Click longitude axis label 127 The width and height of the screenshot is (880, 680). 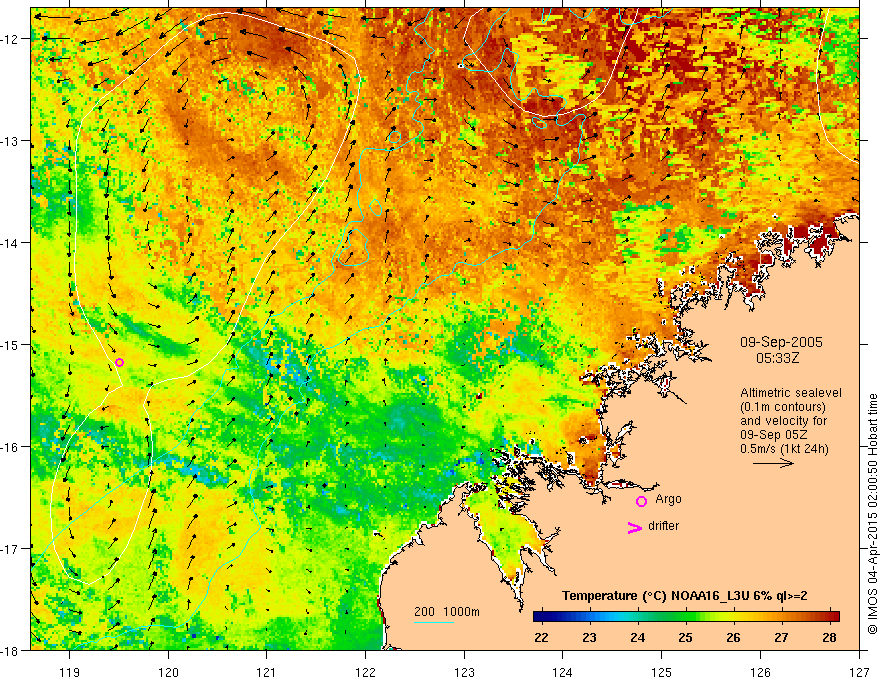click(x=859, y=672)
